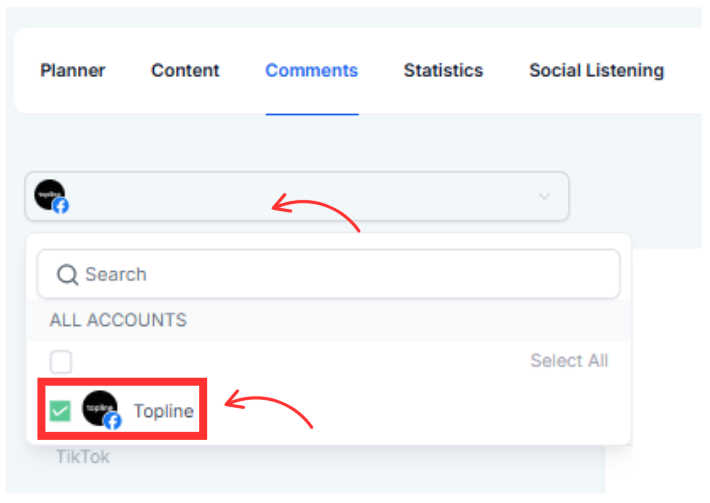Tick the empty select-all checkbox

[x=61, y=361]
